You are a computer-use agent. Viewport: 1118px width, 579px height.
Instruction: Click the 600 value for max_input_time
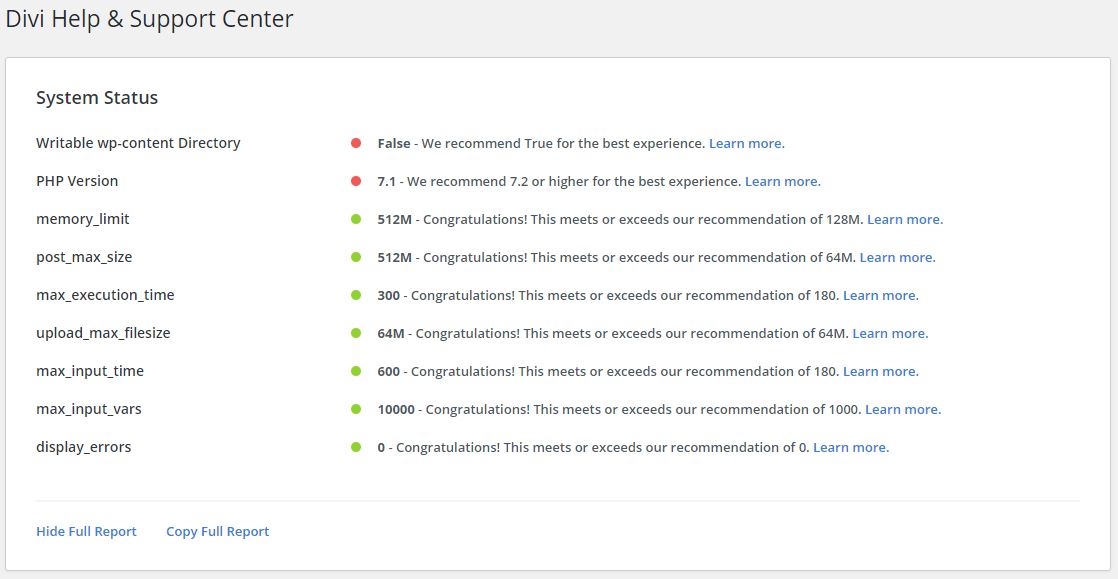tap(389, 372)
